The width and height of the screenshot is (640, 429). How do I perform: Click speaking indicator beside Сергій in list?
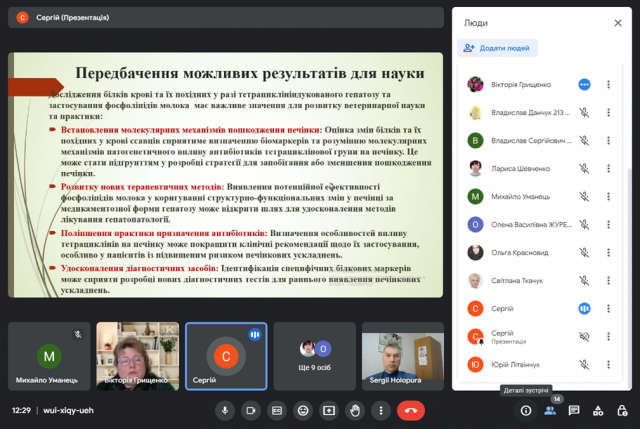584,309
